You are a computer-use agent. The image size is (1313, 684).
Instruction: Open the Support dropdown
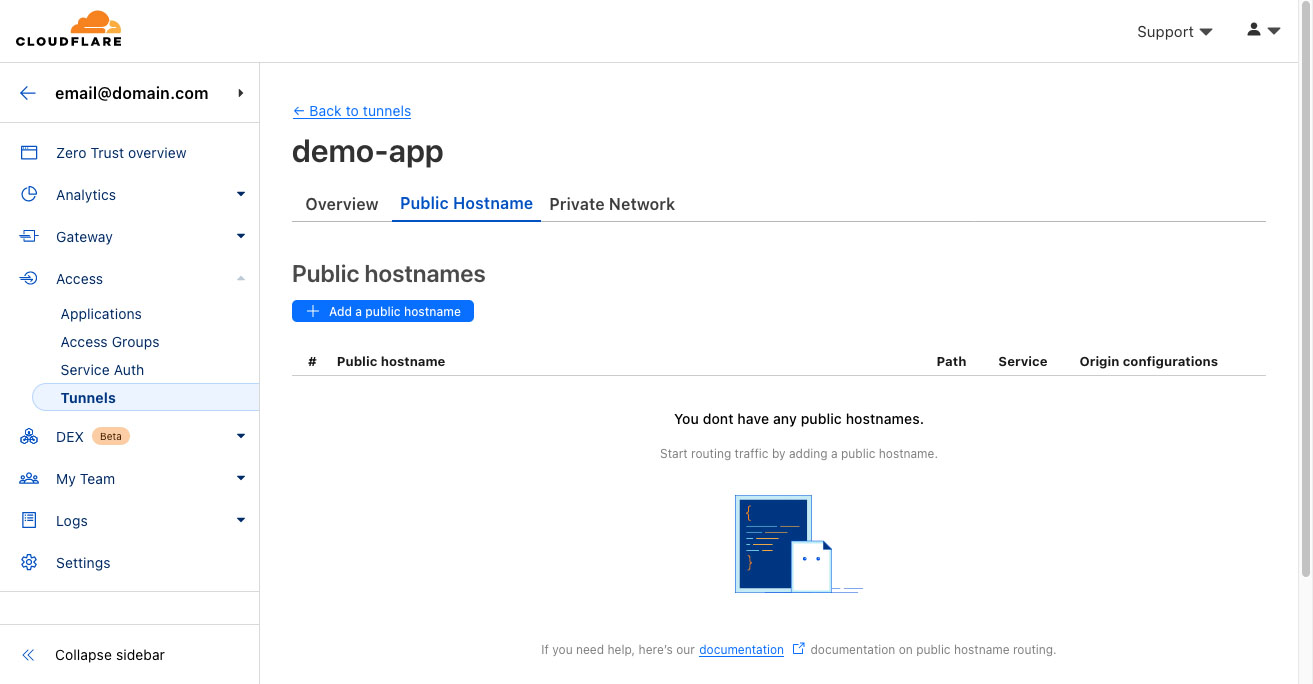tap(1174, 32)
